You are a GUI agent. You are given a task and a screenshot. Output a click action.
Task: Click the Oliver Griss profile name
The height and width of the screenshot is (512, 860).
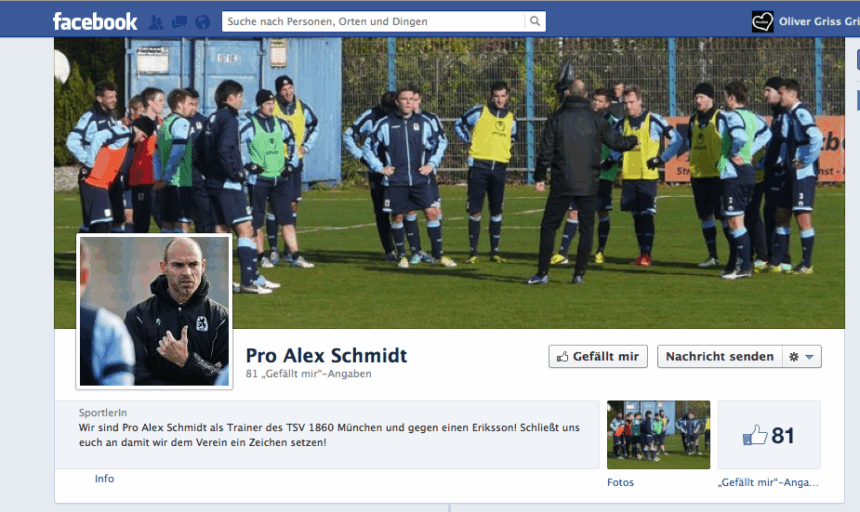pyautogui.click(x=818, y=21)
